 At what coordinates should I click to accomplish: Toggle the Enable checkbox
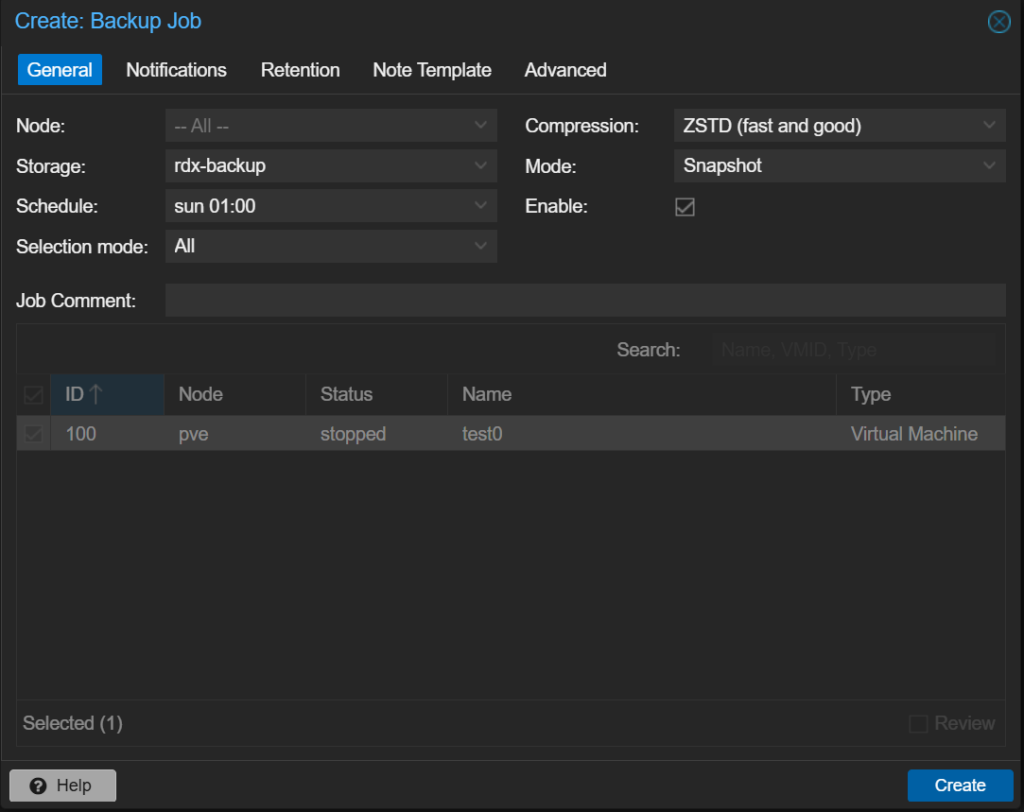click(x=685, y=207)
